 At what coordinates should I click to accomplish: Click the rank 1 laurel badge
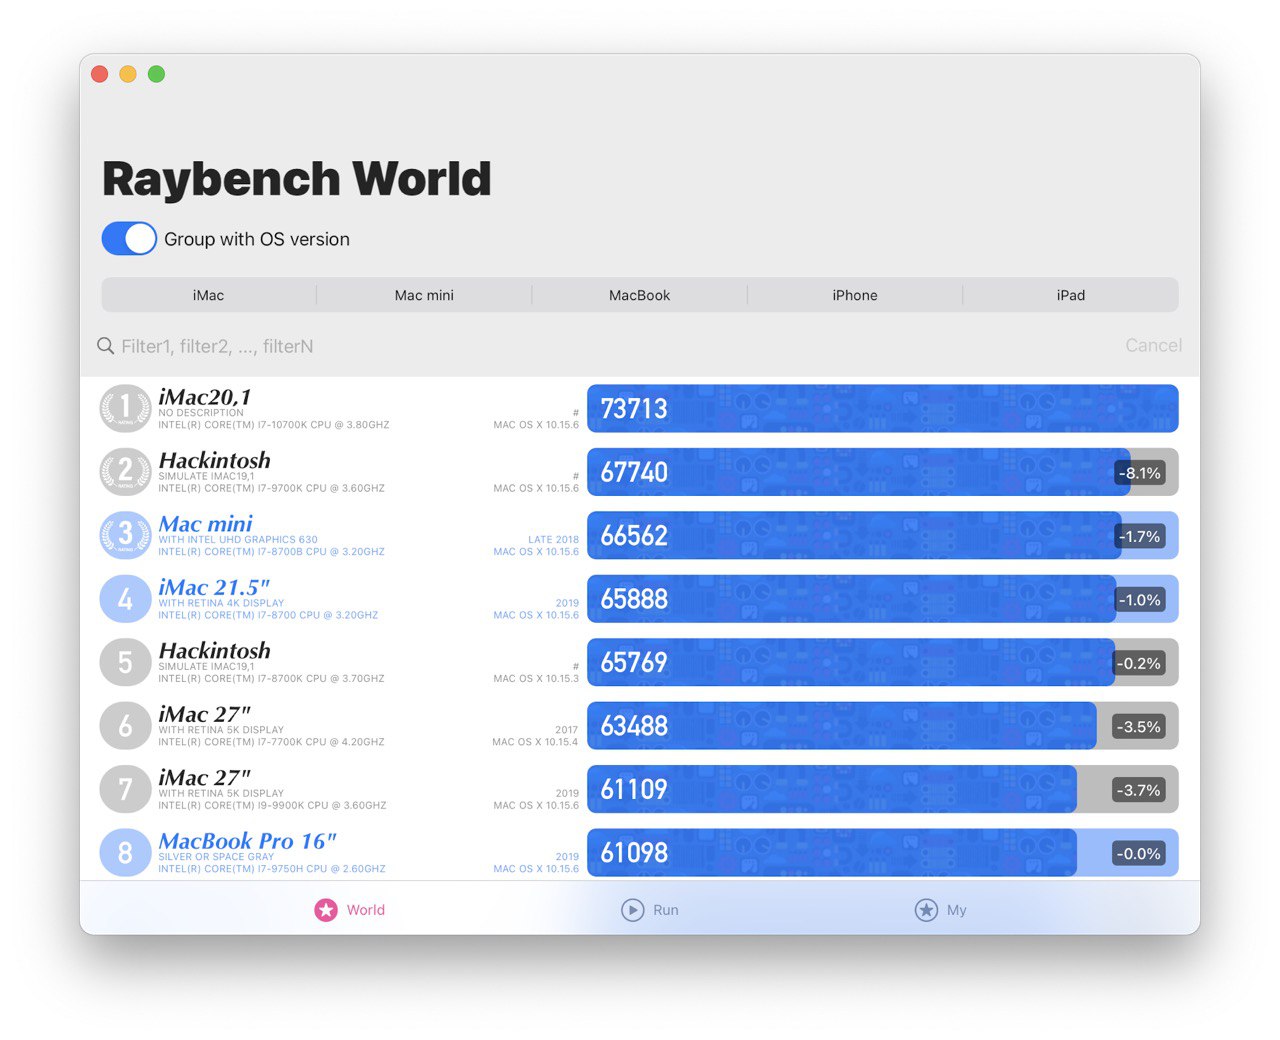pos(125,408)
